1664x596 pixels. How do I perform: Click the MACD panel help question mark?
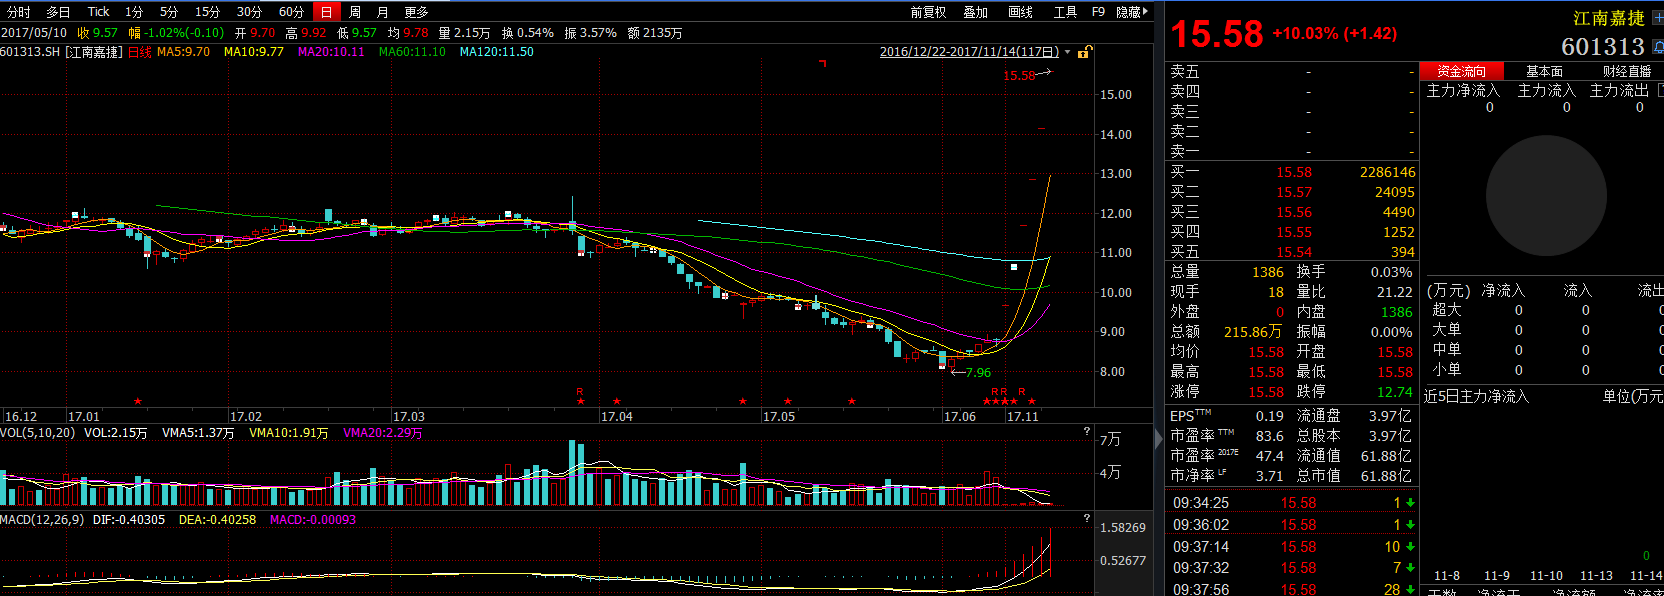[1087, 519]
